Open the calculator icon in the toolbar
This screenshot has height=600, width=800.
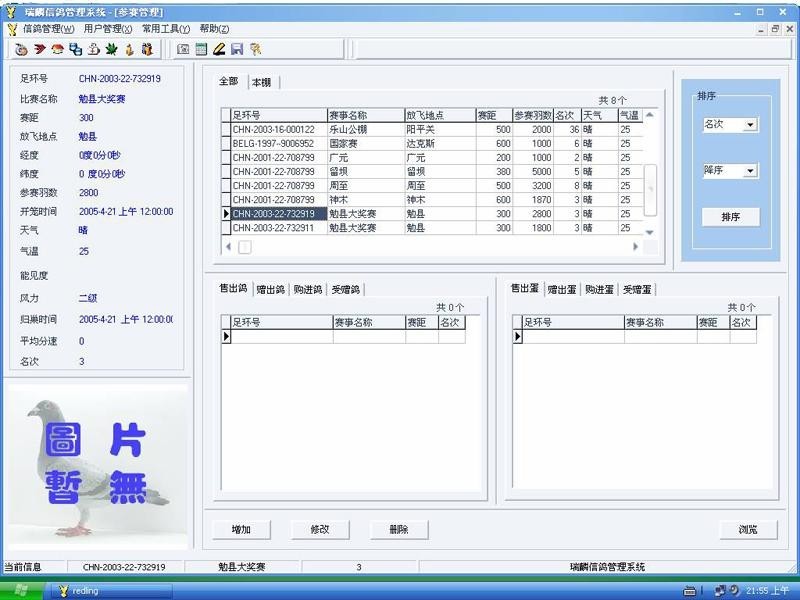click(x=201, y=48)
